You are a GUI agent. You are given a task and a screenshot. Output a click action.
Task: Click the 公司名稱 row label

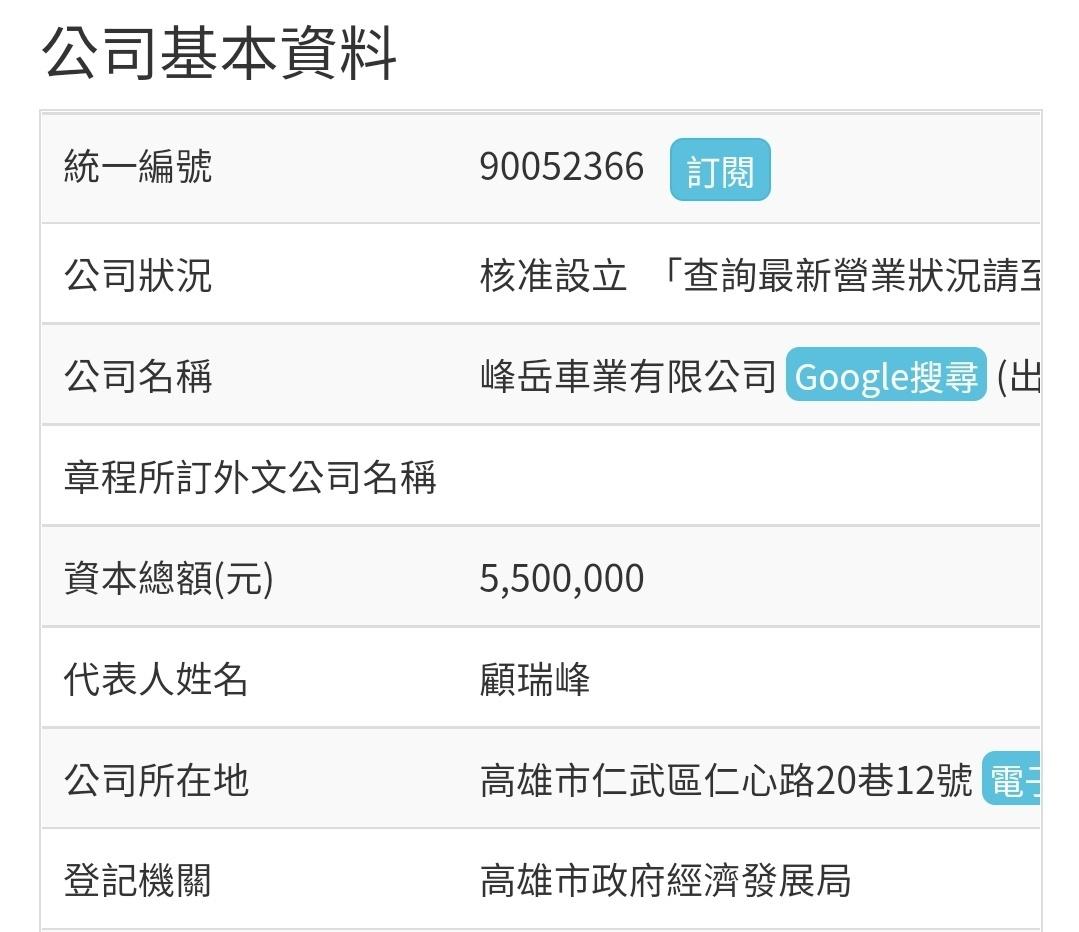pos(138,377)
